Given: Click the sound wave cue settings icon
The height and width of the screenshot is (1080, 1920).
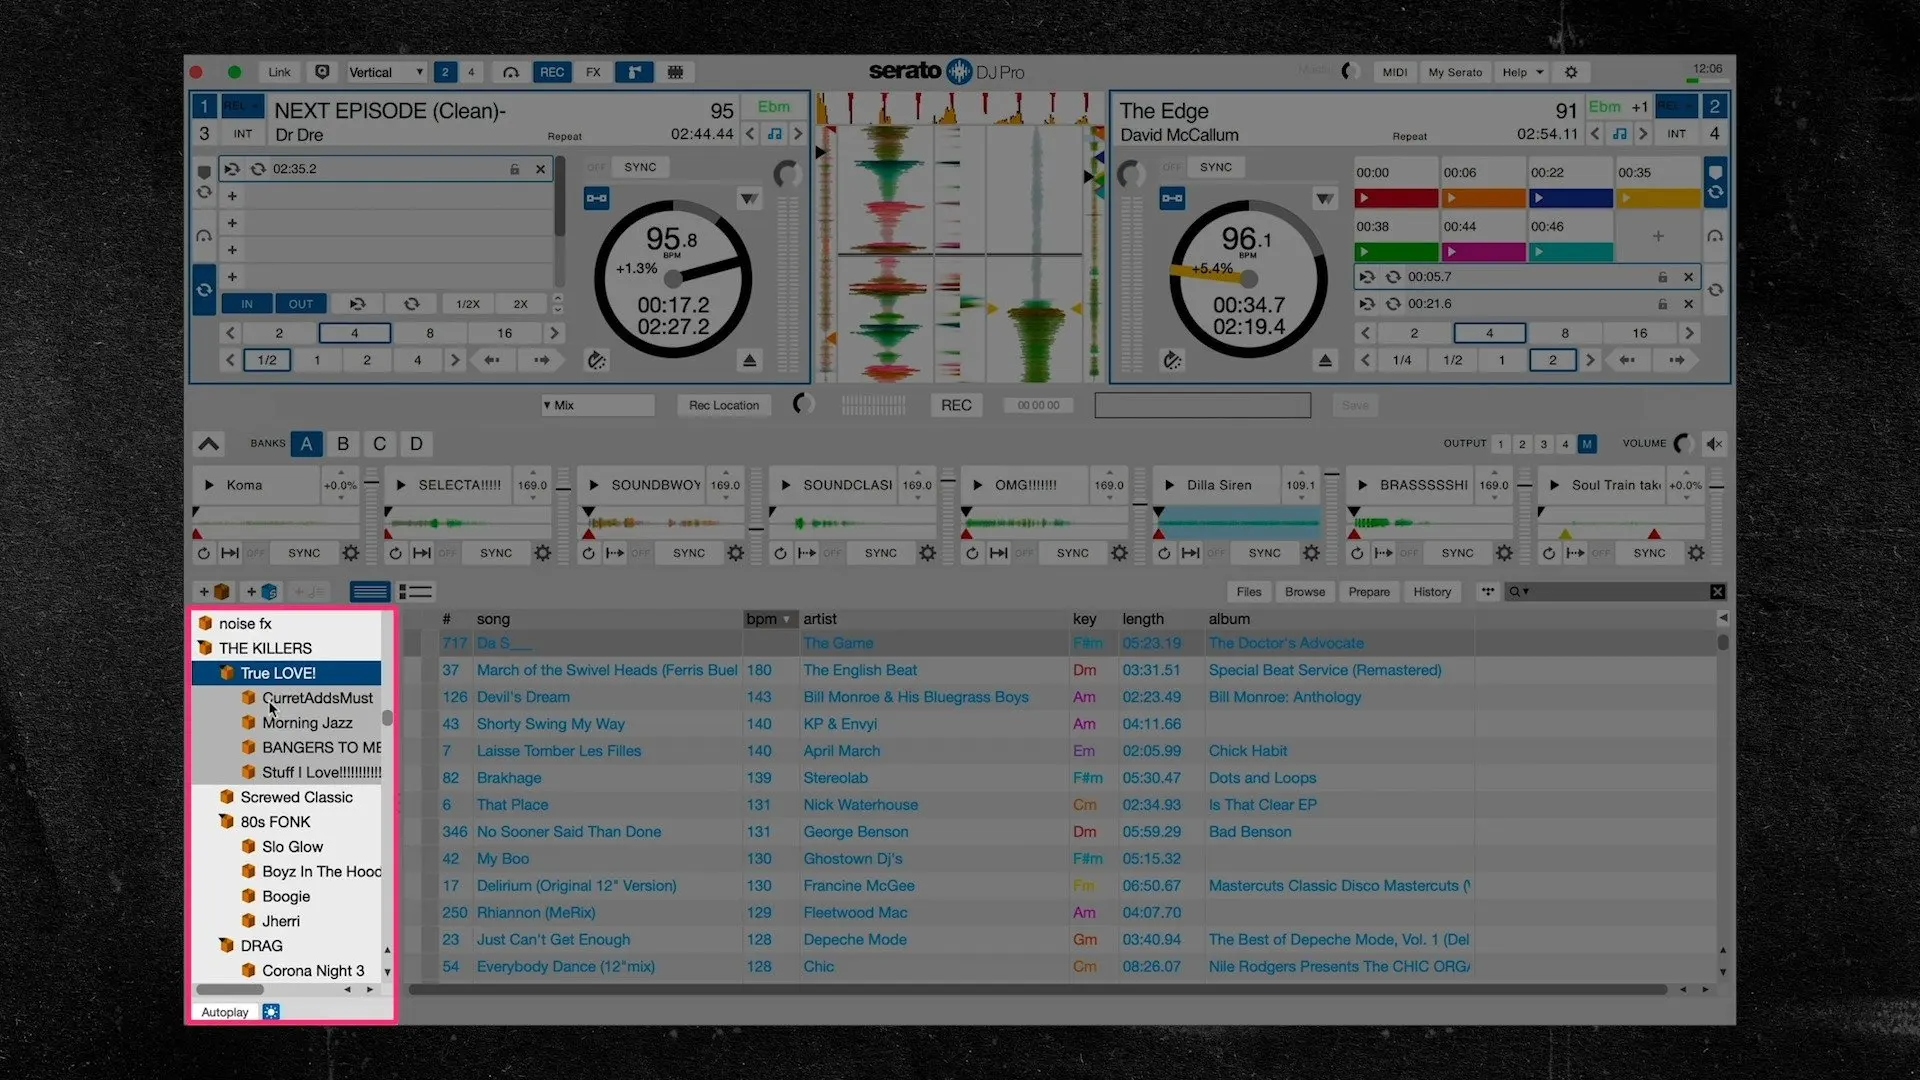Looking at the screenshot, I should tap(511, 72).
